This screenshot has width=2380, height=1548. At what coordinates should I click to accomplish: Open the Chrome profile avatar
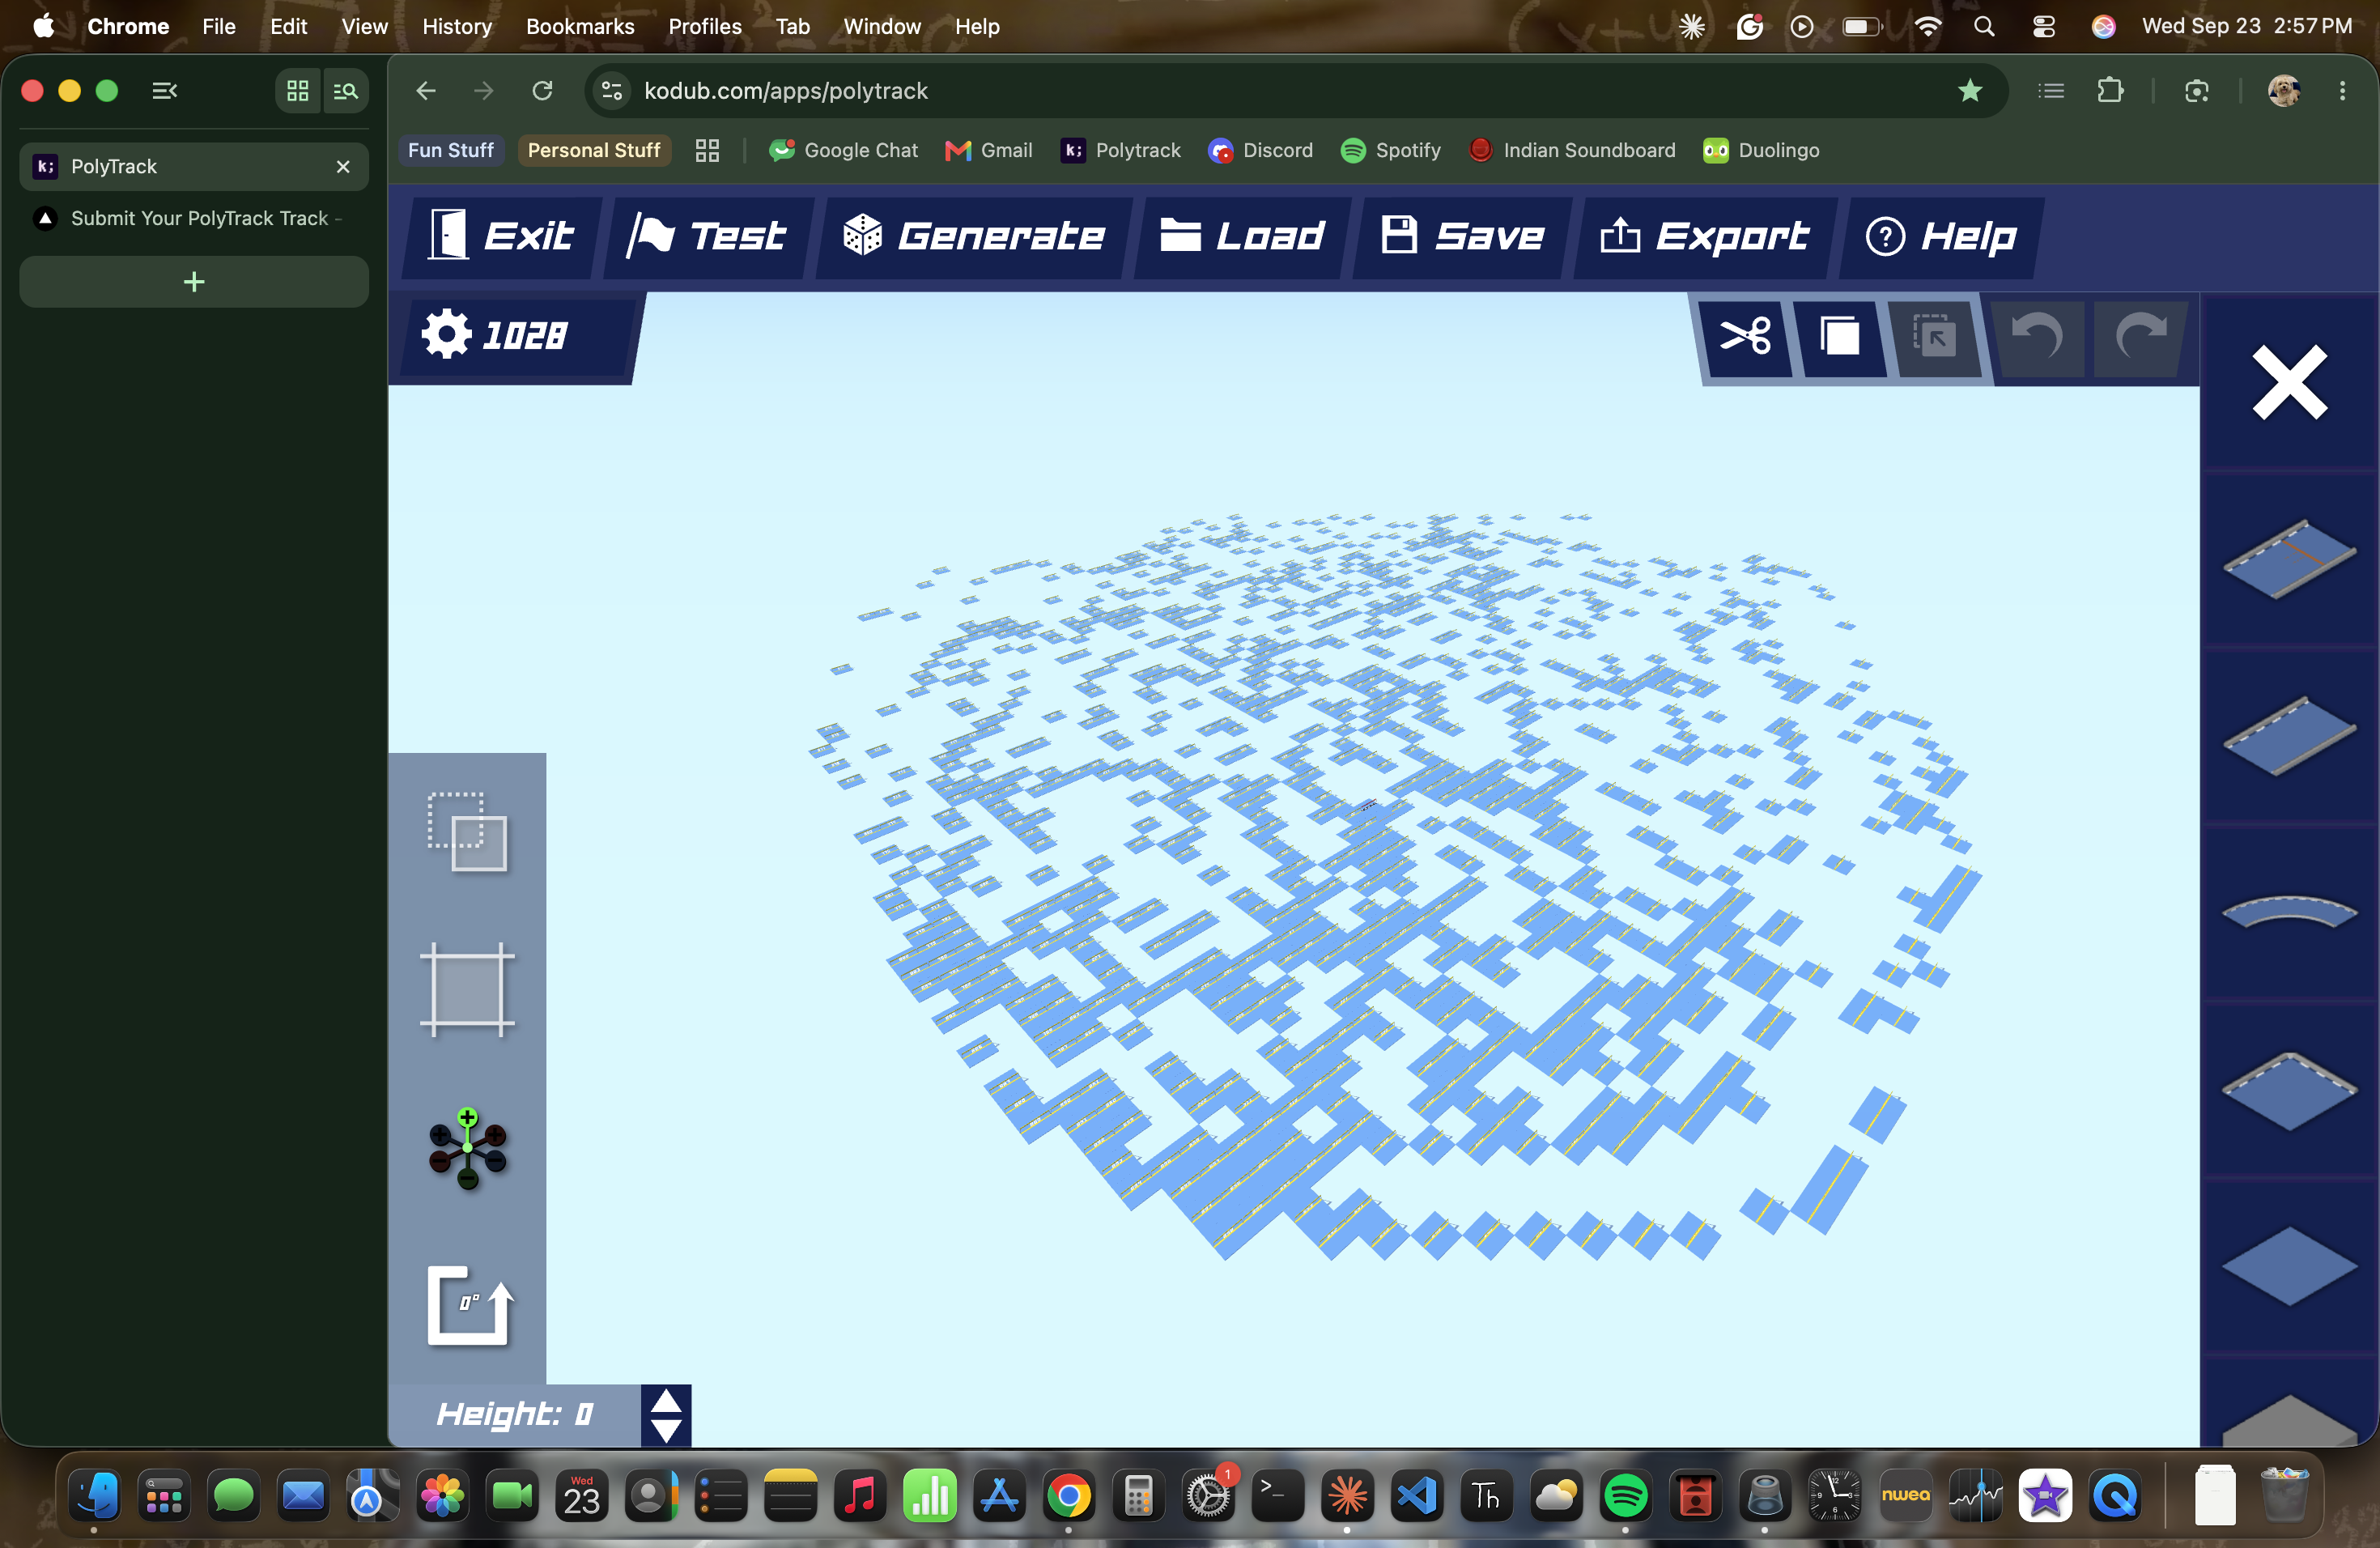click(2284, 91)
